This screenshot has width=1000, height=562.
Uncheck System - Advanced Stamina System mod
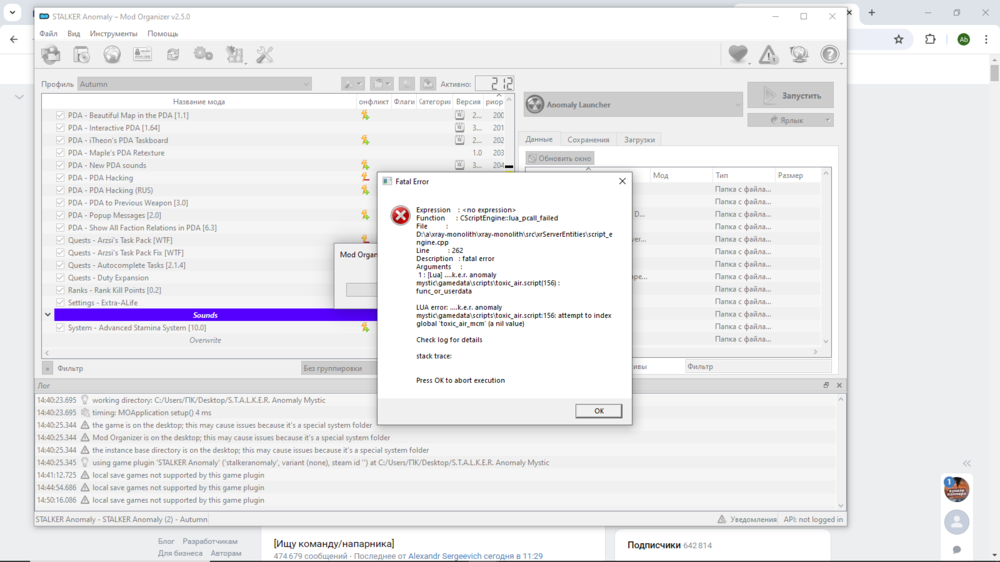point(60,327)
